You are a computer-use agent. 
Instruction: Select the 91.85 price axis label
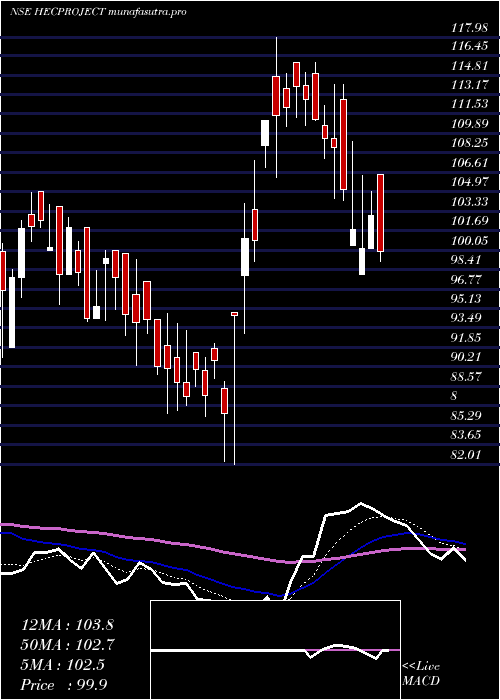coord(467,338)
